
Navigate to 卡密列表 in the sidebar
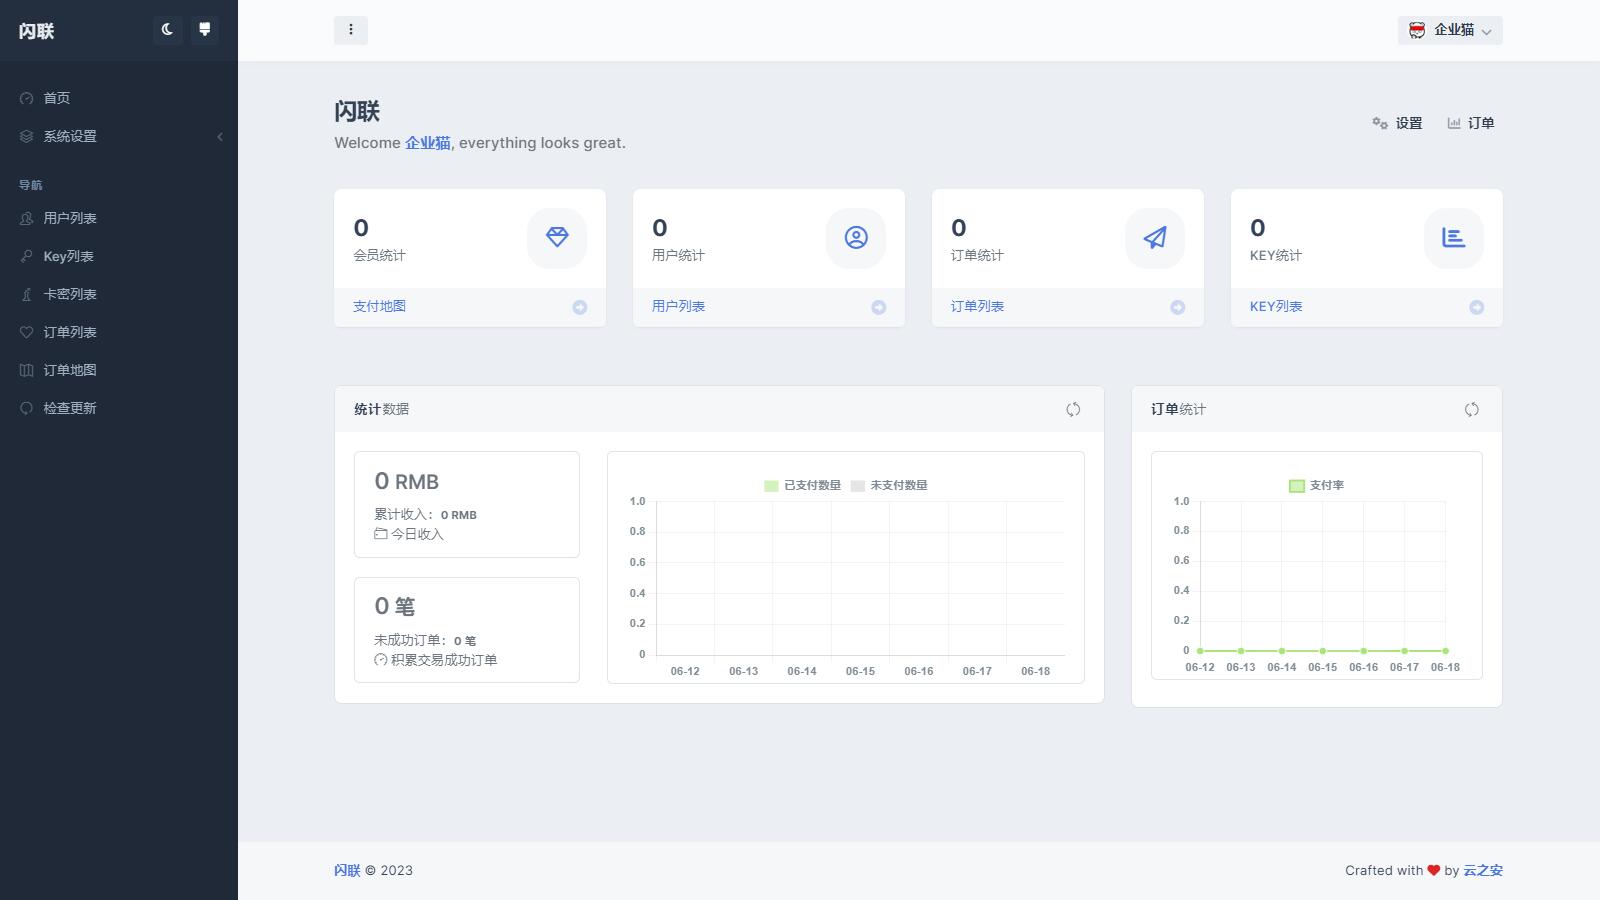click(x=70, y=294)
